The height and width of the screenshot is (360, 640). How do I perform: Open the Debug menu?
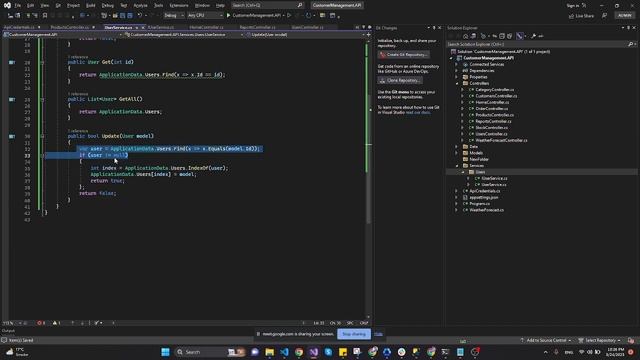point(108,6)
